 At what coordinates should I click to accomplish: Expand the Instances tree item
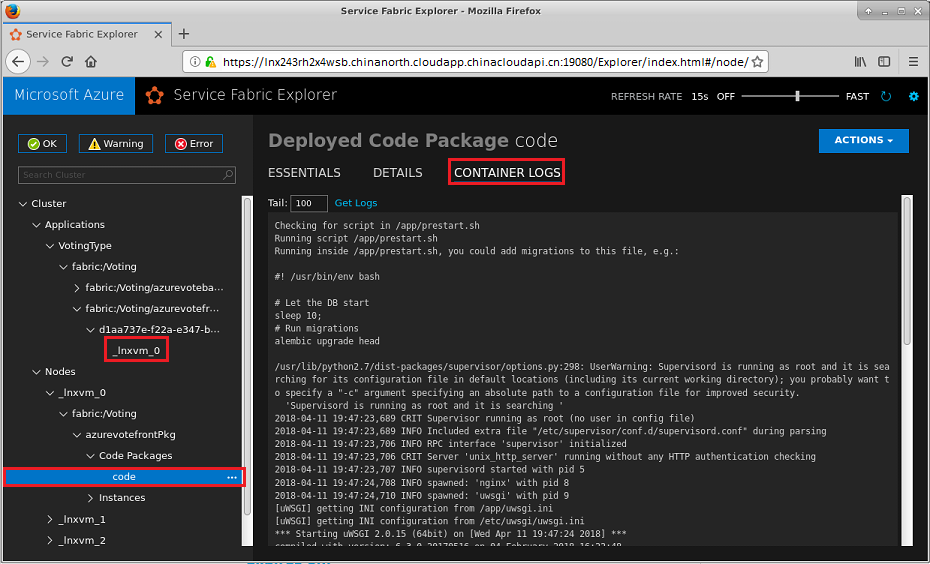pos(91,498)
